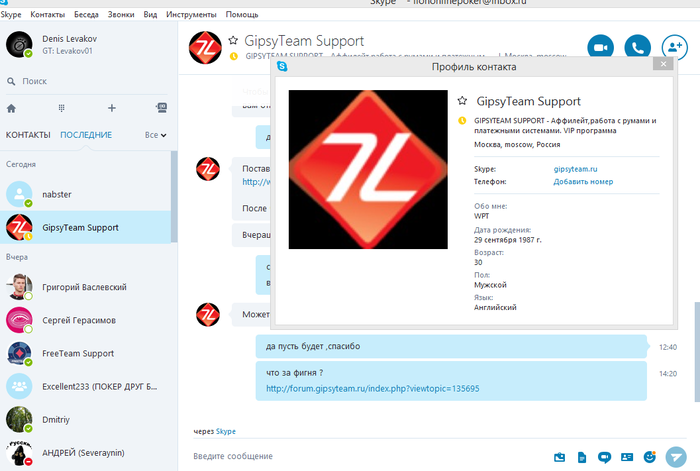
Task: Open the Skype menu
Action: pyautogui.click(x=11, y=14)
